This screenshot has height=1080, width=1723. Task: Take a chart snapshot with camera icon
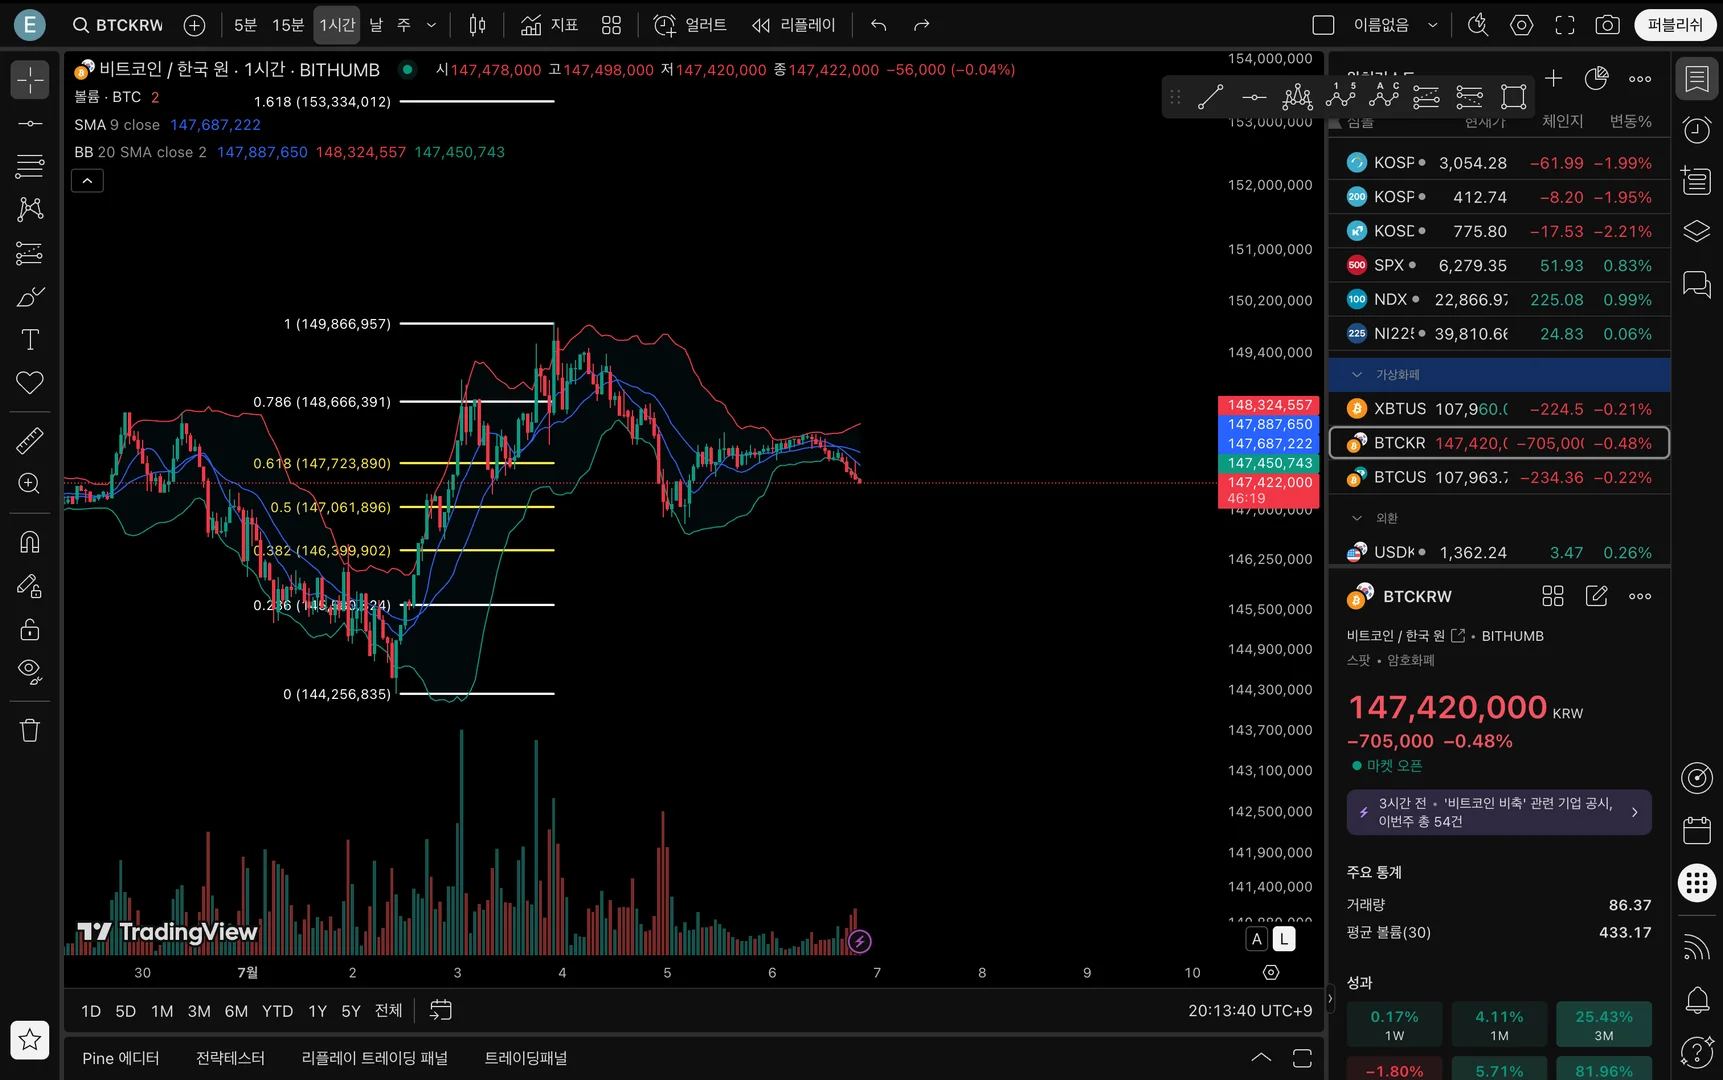pyautogui.click(x=1607, y=25)
